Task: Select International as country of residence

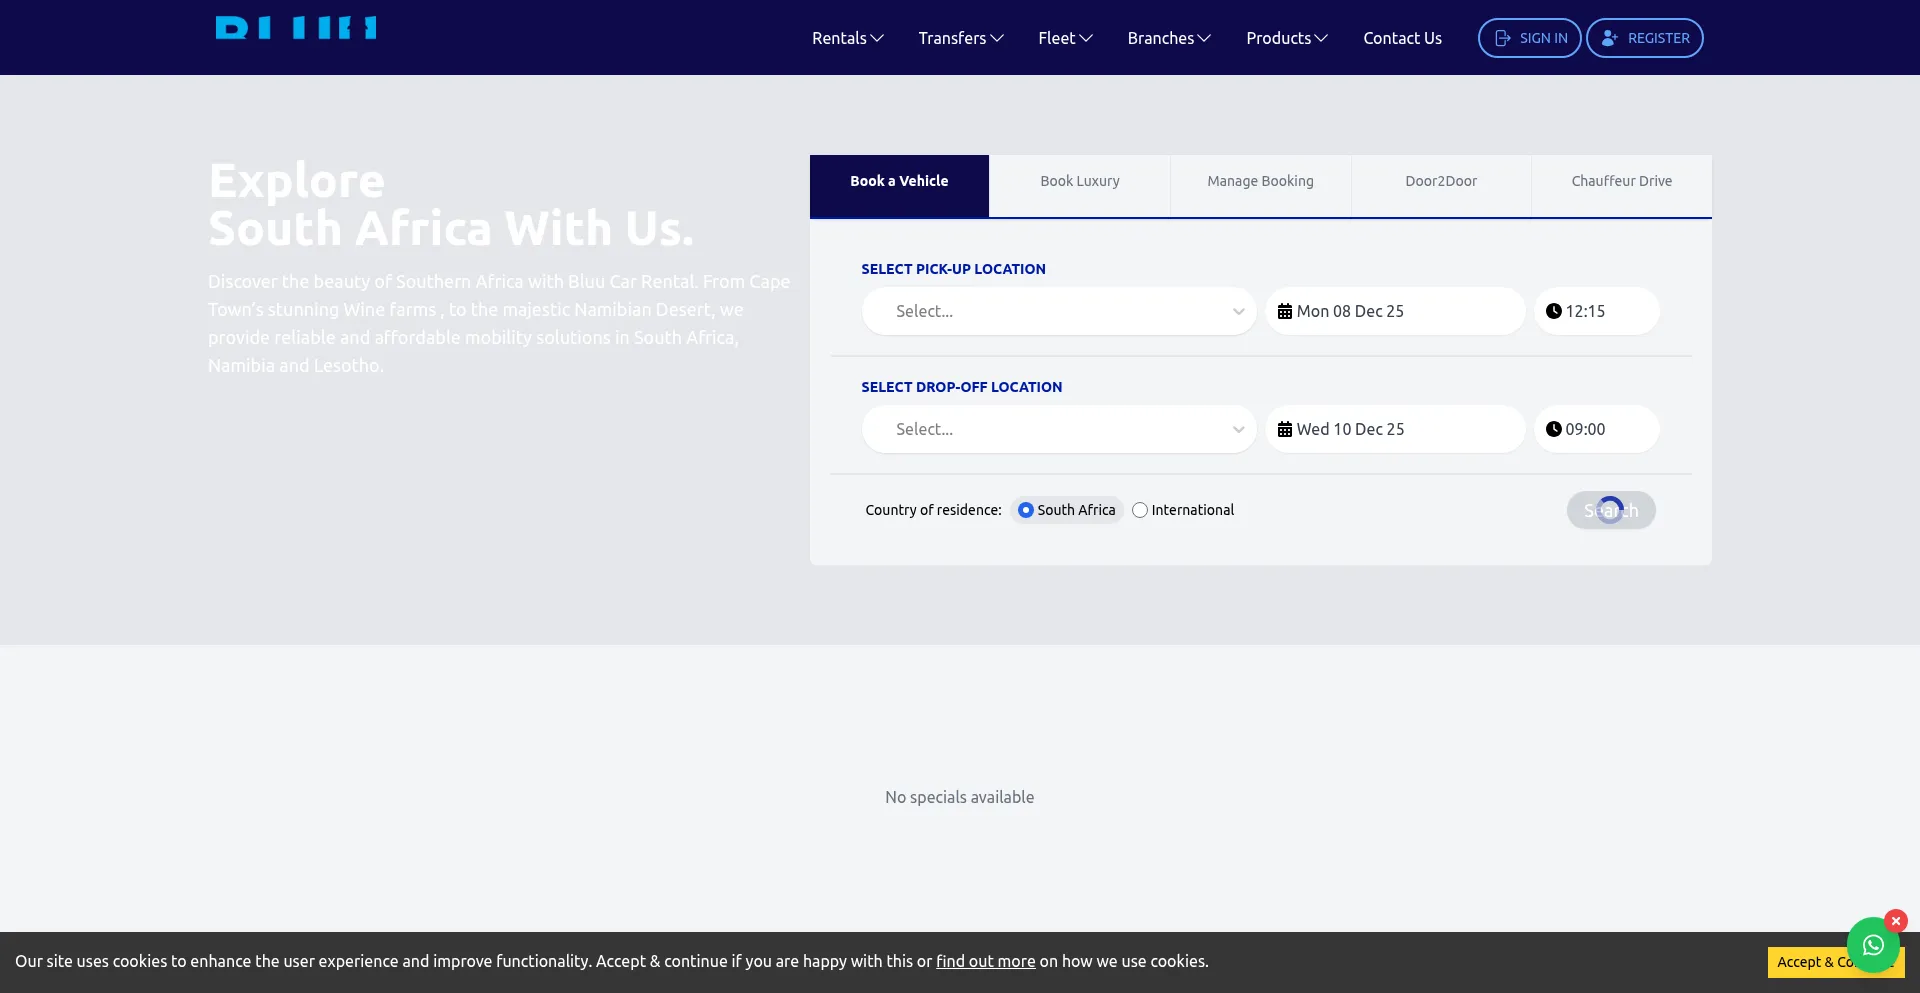Action: click(x=1141, y=510)
